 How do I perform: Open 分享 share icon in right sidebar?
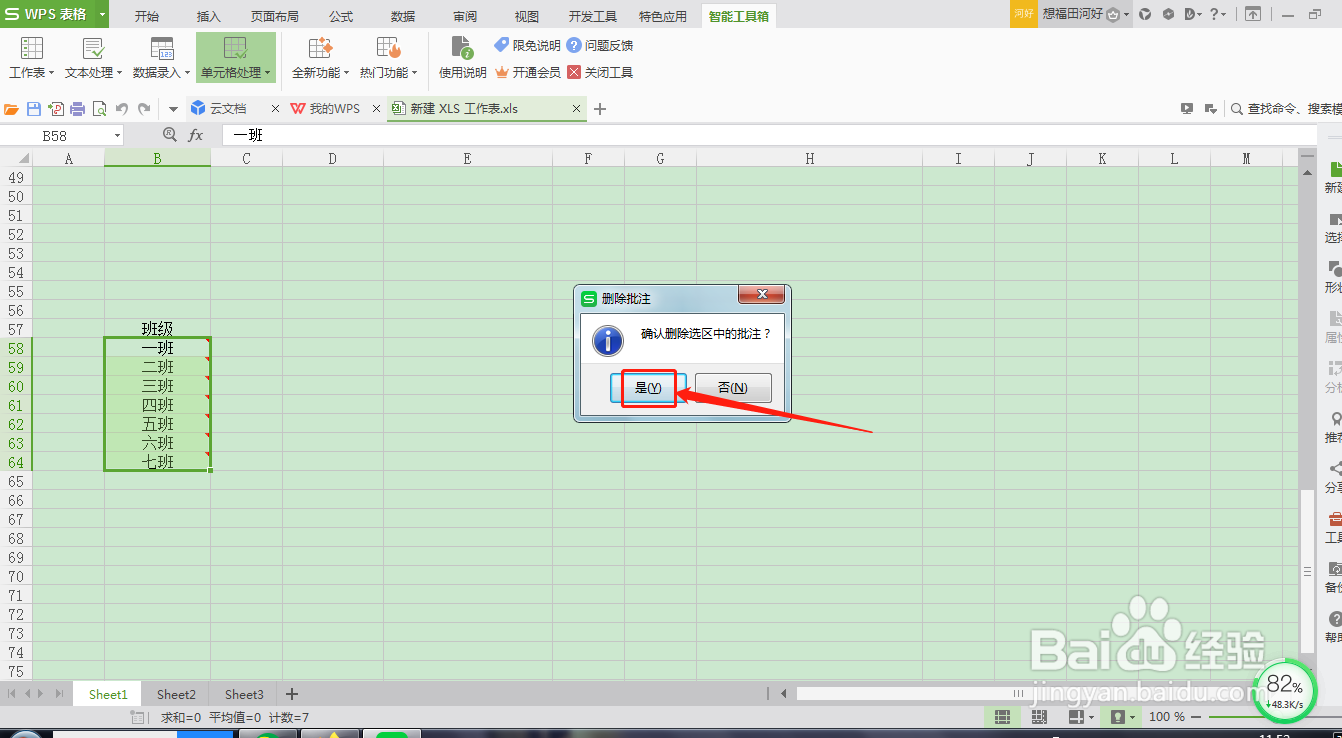click(x=1334, y=468)
